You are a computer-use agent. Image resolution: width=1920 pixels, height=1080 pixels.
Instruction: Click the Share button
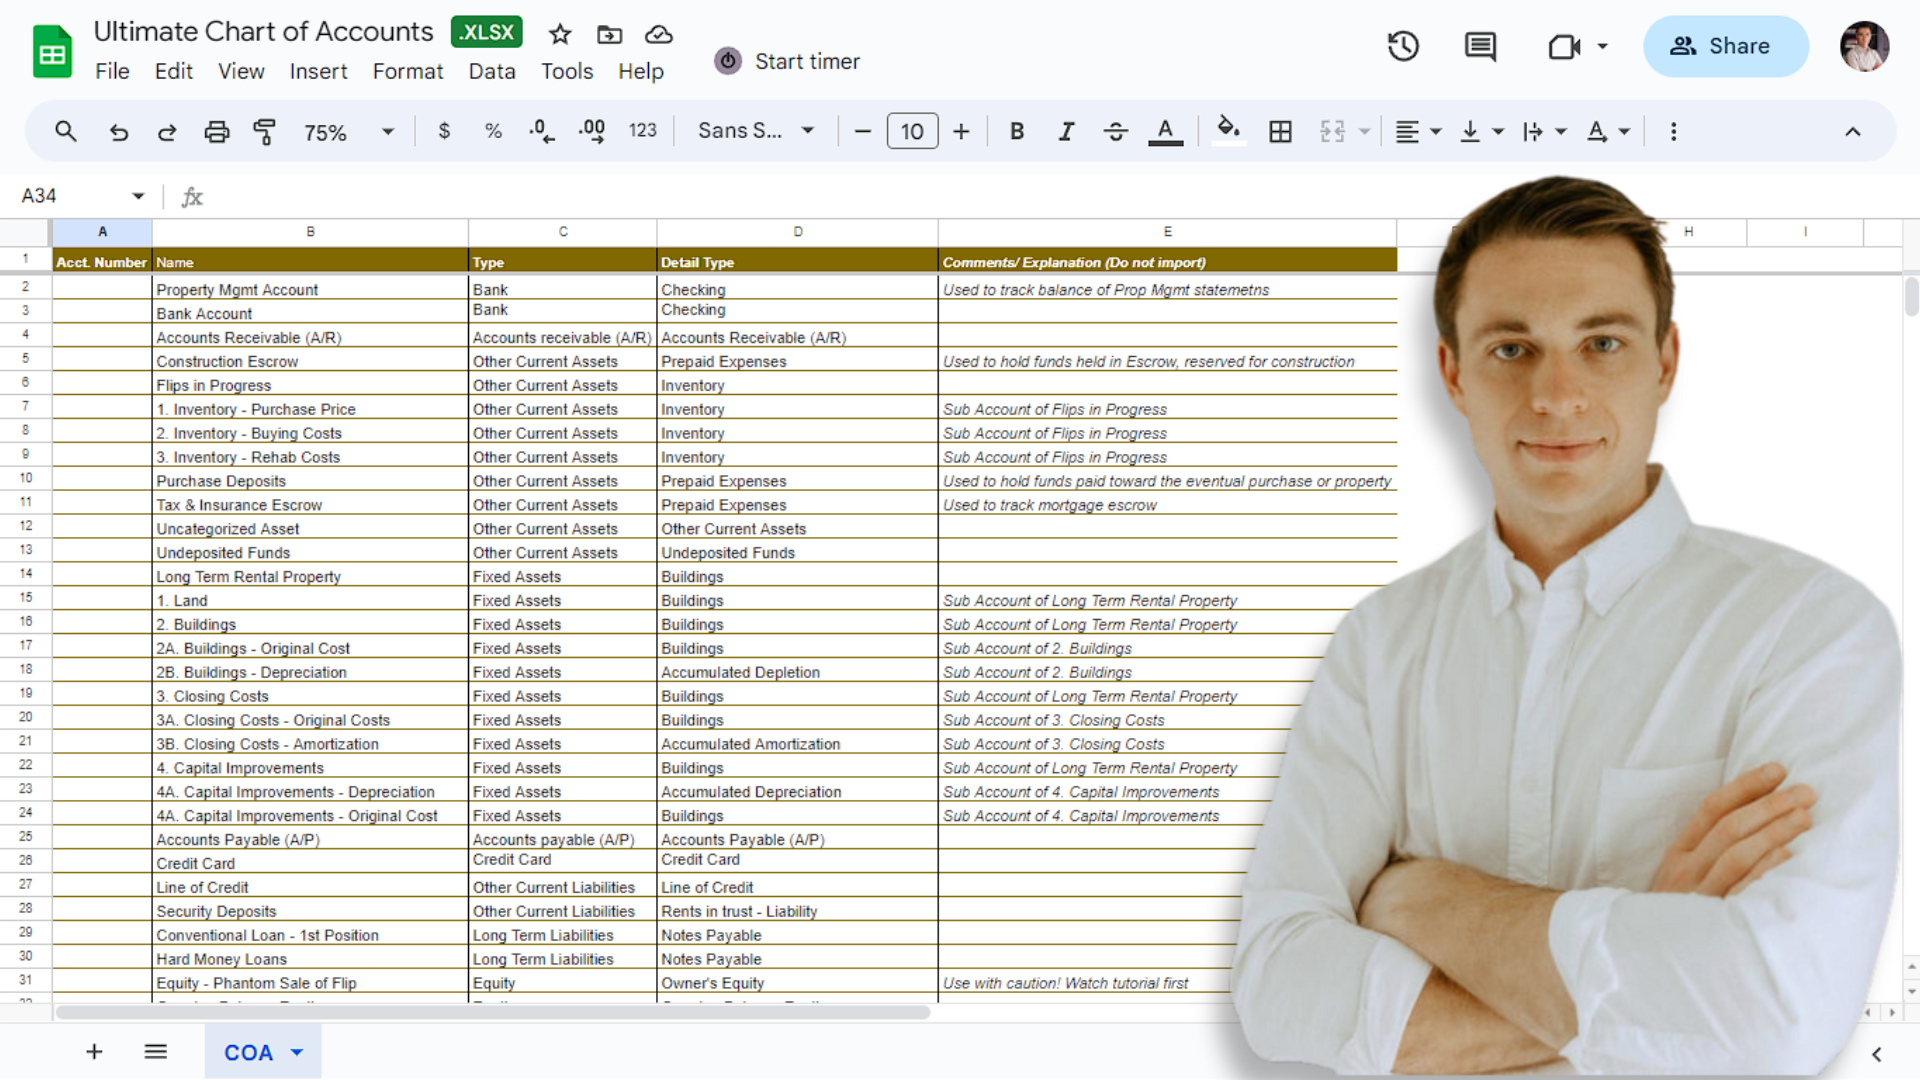(x=1725, y=46)
